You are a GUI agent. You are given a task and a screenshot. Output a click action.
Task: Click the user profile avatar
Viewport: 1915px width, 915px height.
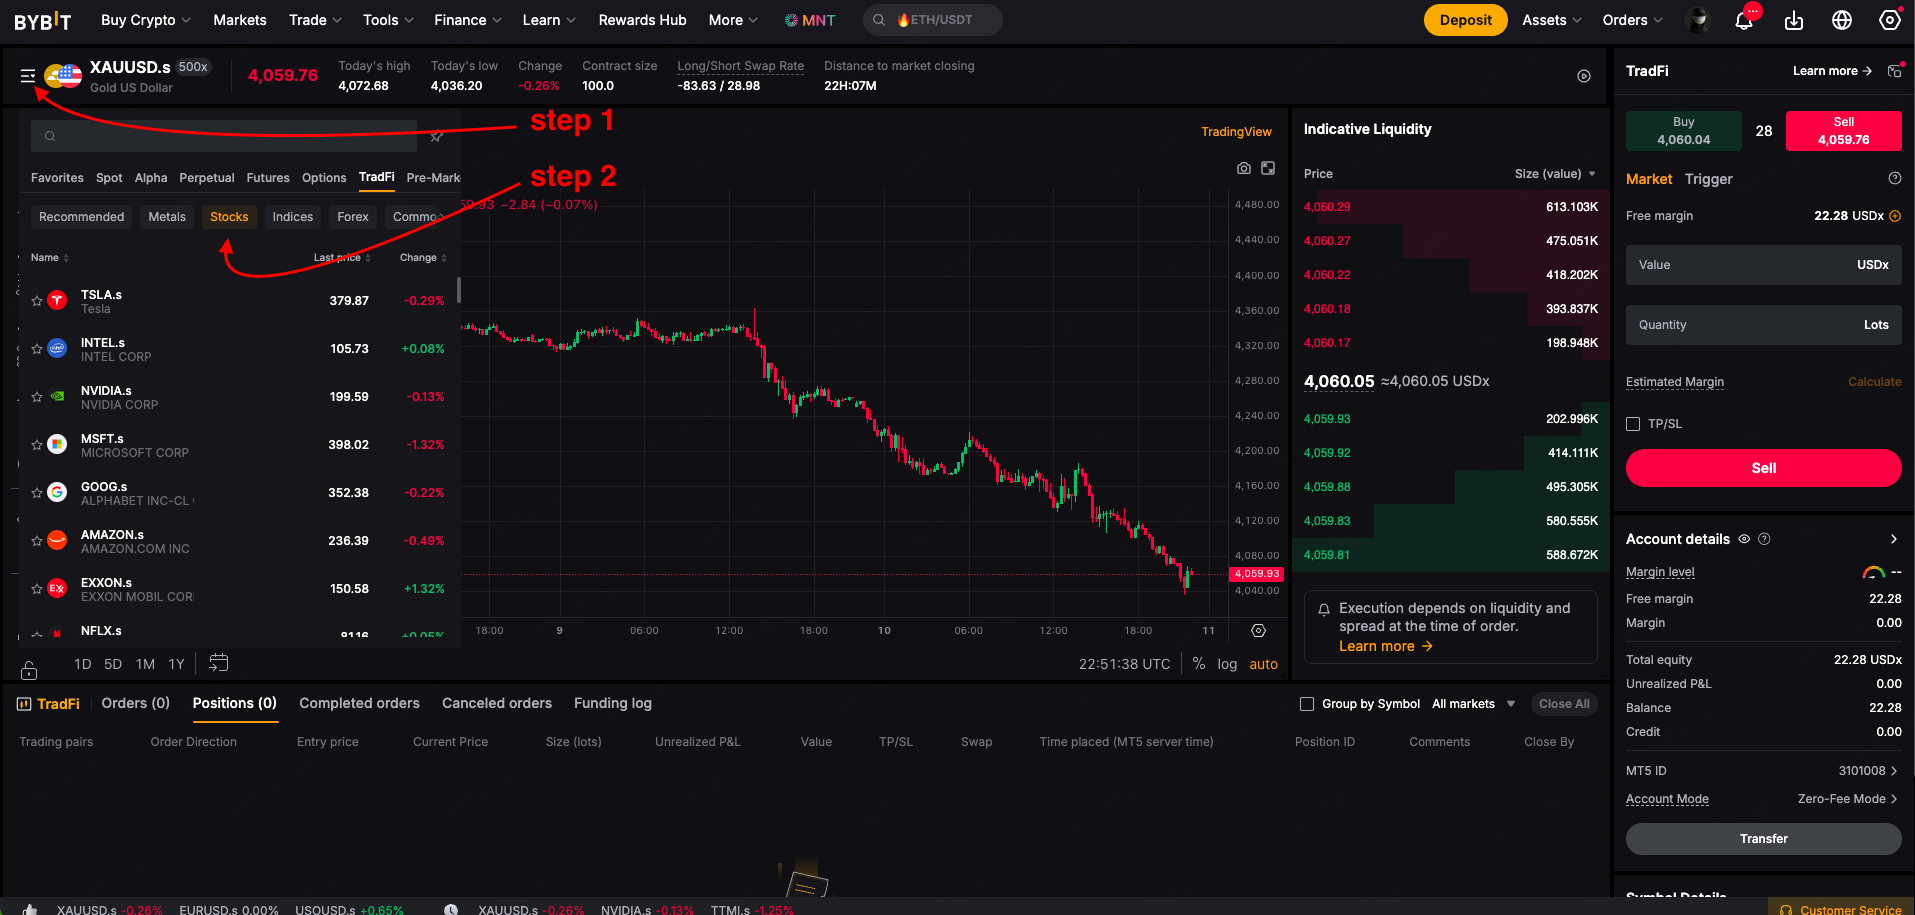1697,20
